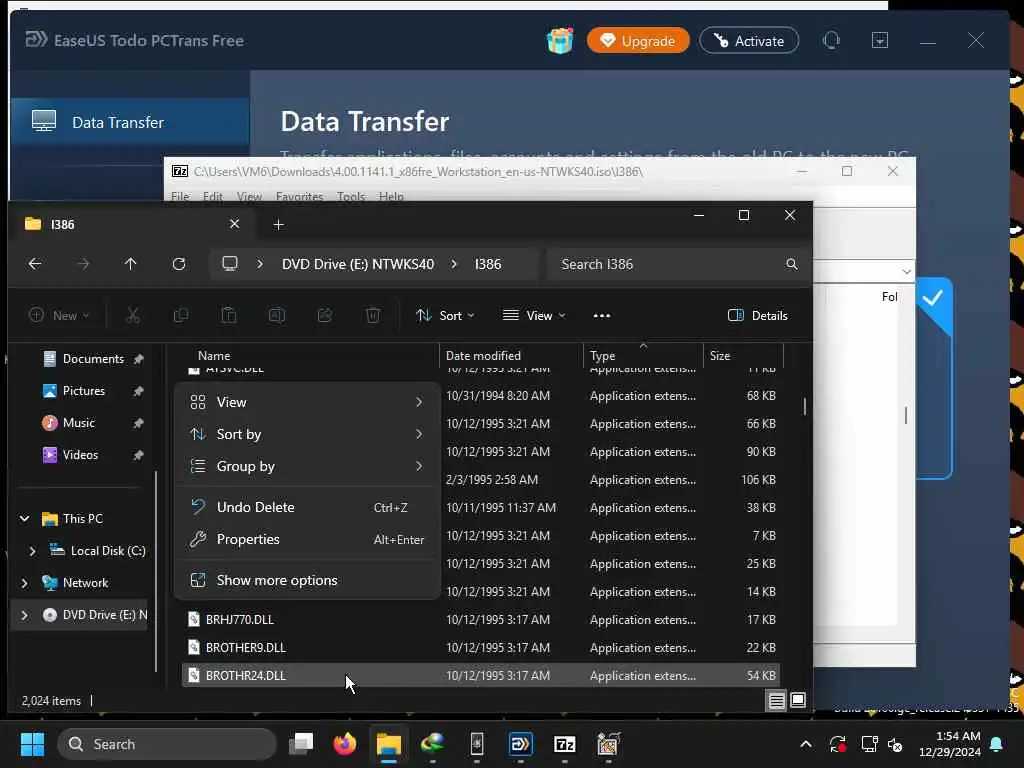Viewport: 1024px width, 768px height.
Task: Select DVD Drive (E:) NTWKS40 breadcrumb
Action: pyautogui.click(x=358, y=264)
